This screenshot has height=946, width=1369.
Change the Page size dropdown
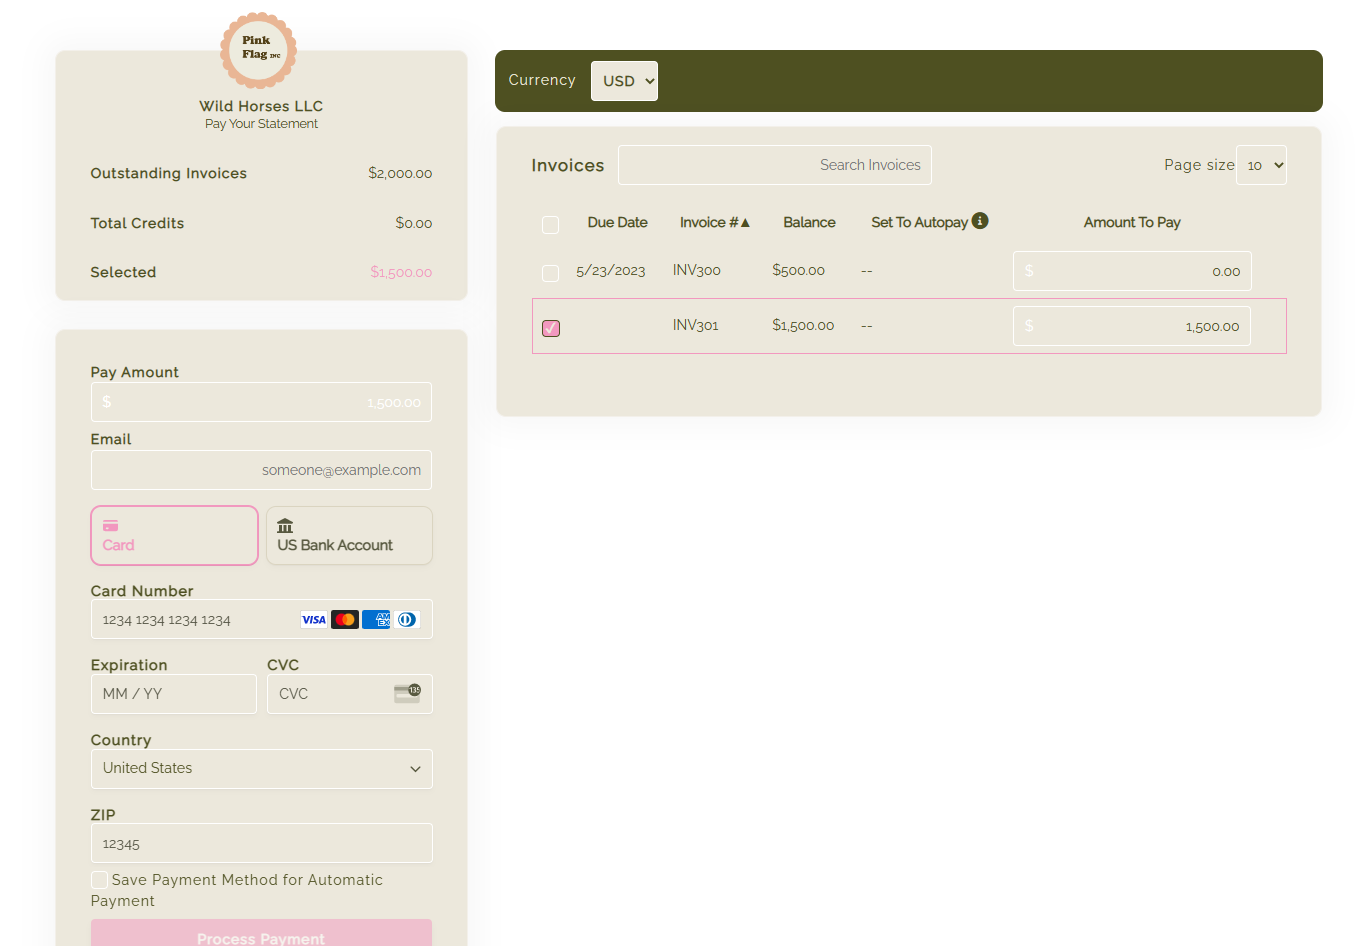pyautogui.click(x=1261, y=165)
